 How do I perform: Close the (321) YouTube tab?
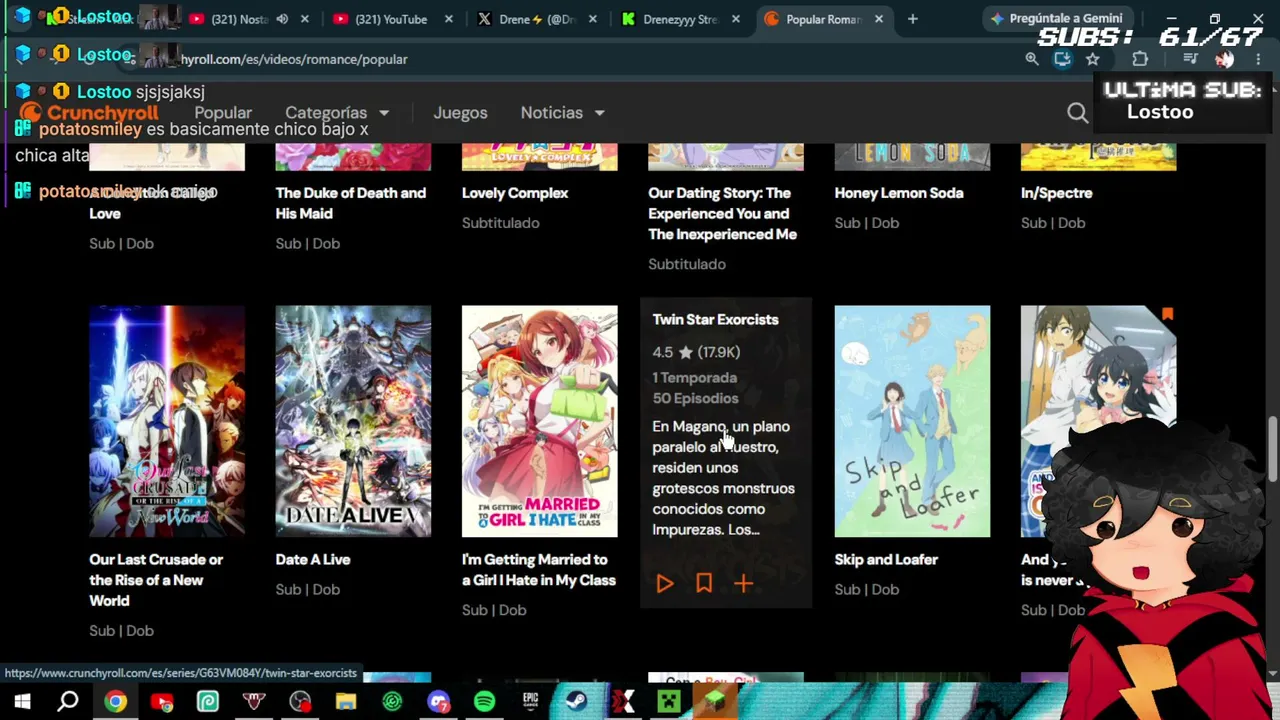(x=449, y=19)
